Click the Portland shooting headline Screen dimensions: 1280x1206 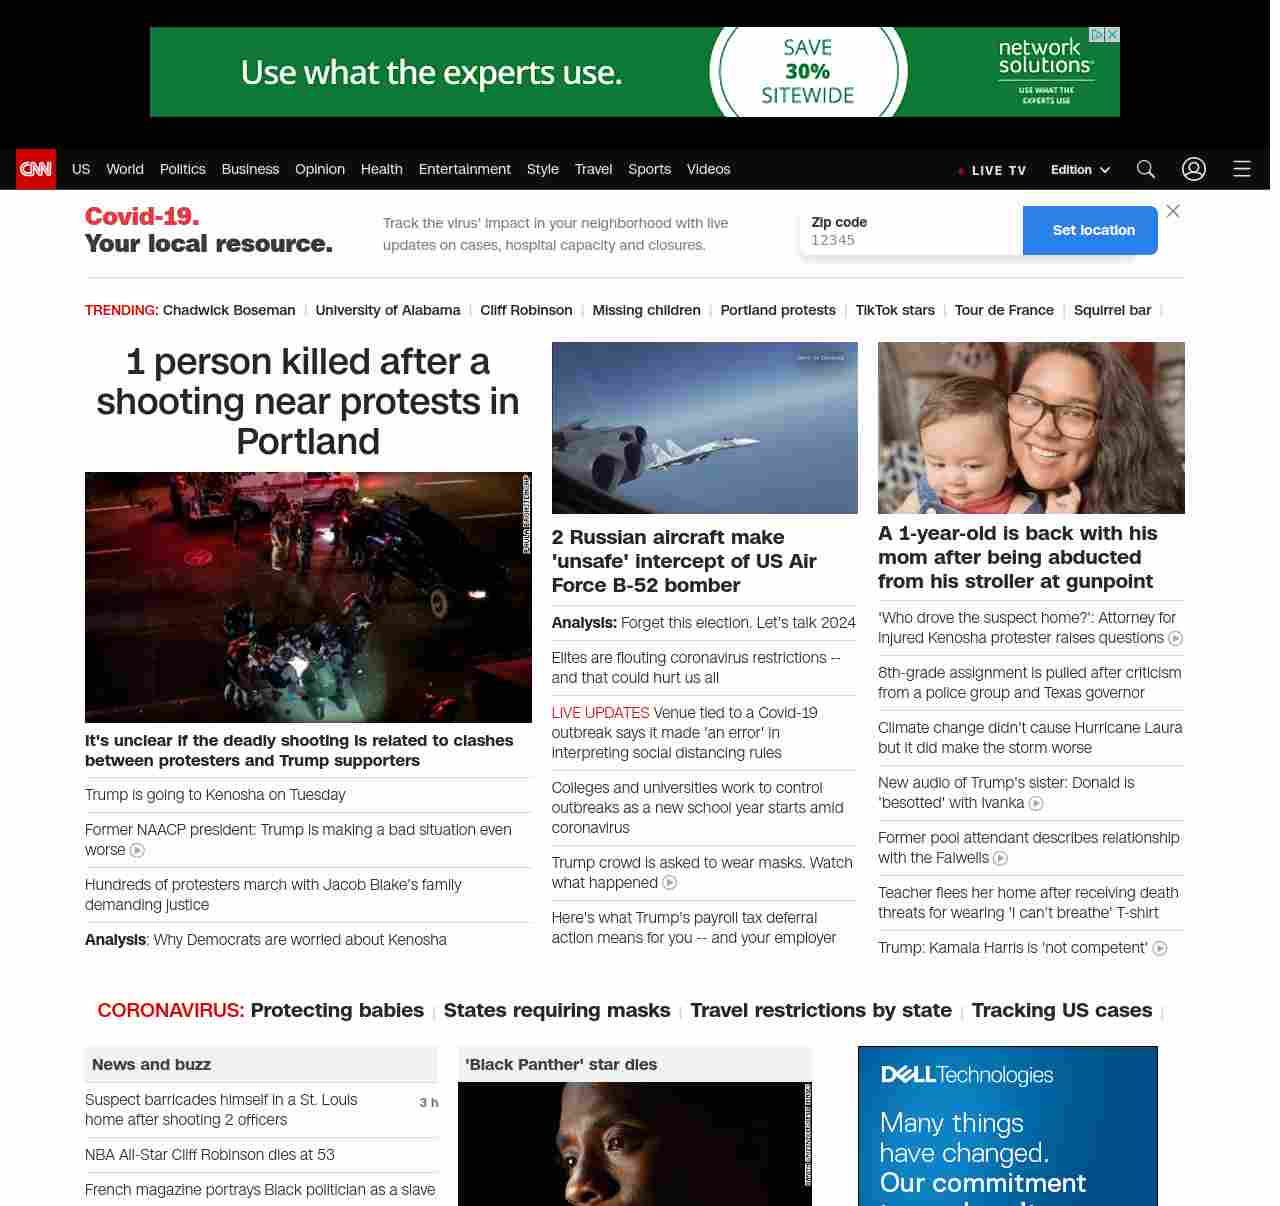point(308,401)
